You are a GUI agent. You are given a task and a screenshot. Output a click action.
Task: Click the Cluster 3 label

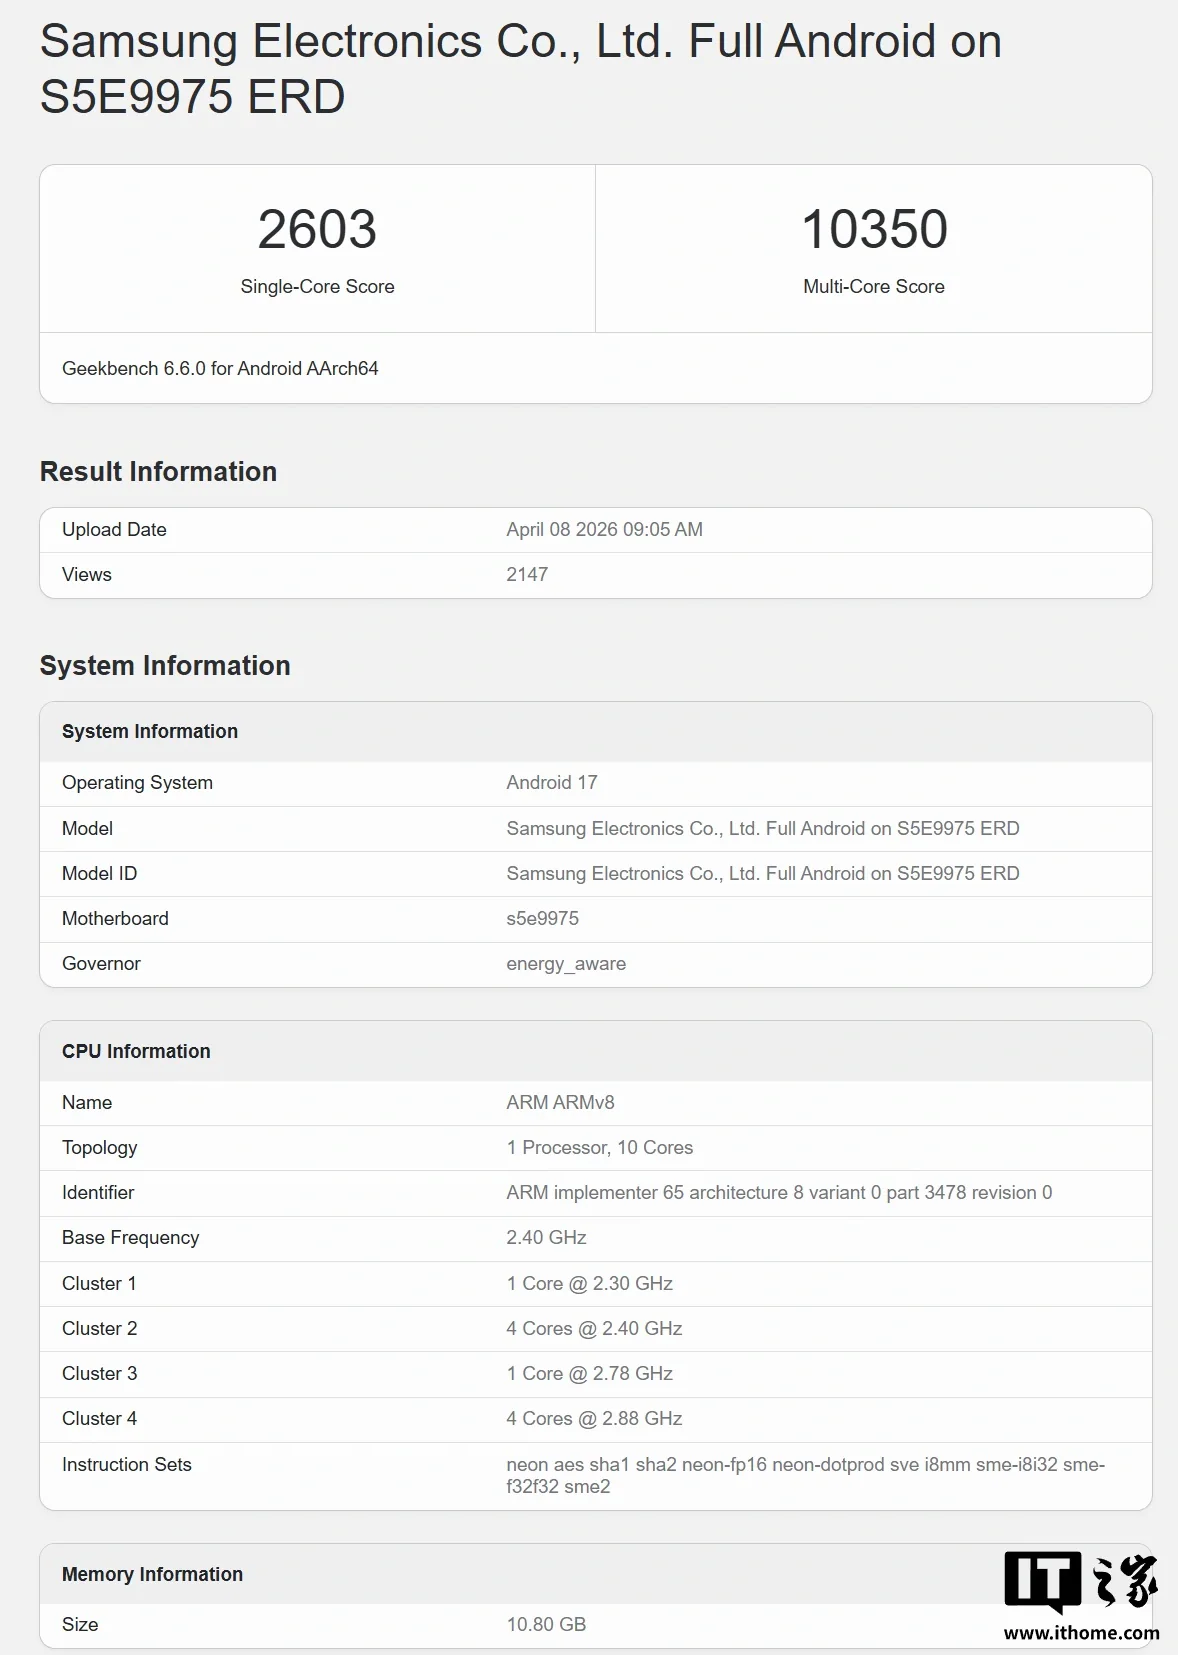(99, 1374)
